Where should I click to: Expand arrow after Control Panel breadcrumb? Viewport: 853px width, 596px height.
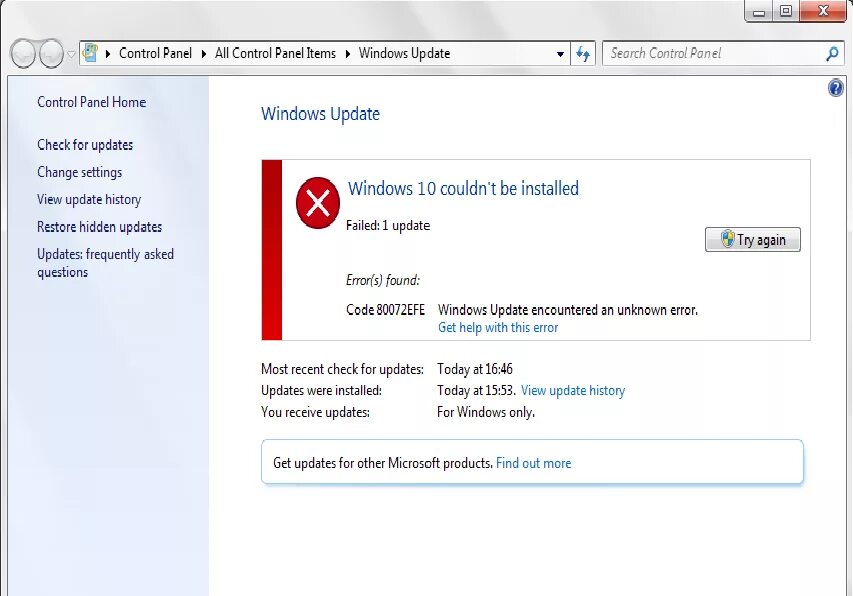tap(203, 53)
